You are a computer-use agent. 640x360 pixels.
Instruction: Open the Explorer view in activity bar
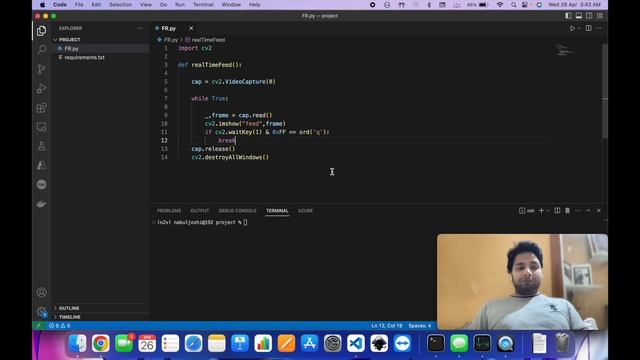click(x=41, y=31)
